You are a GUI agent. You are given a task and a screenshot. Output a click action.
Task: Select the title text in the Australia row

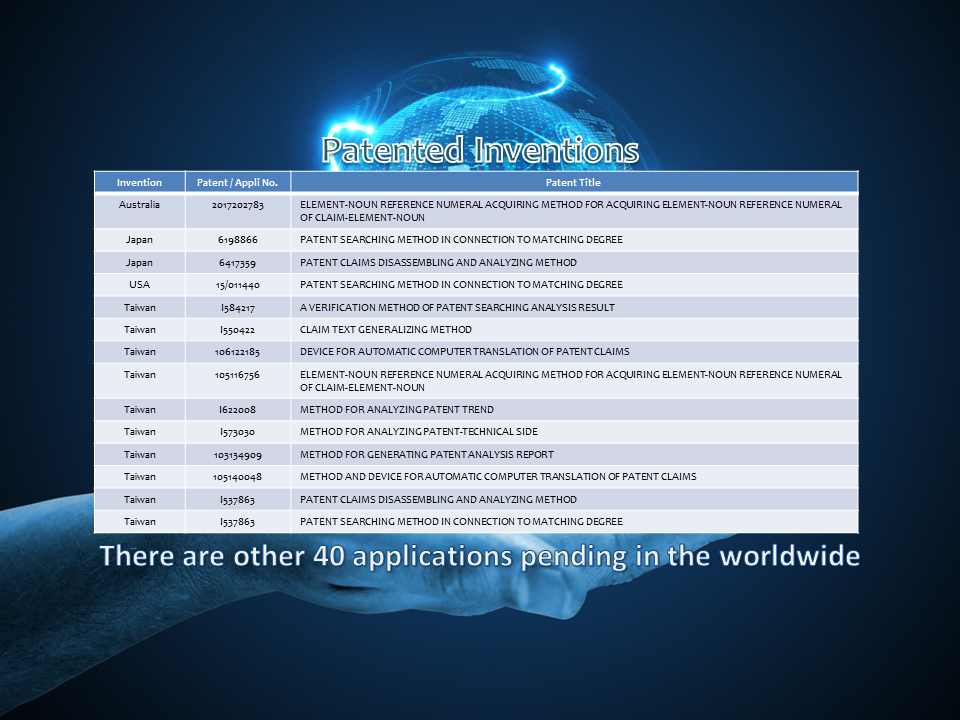click(571, 211)
